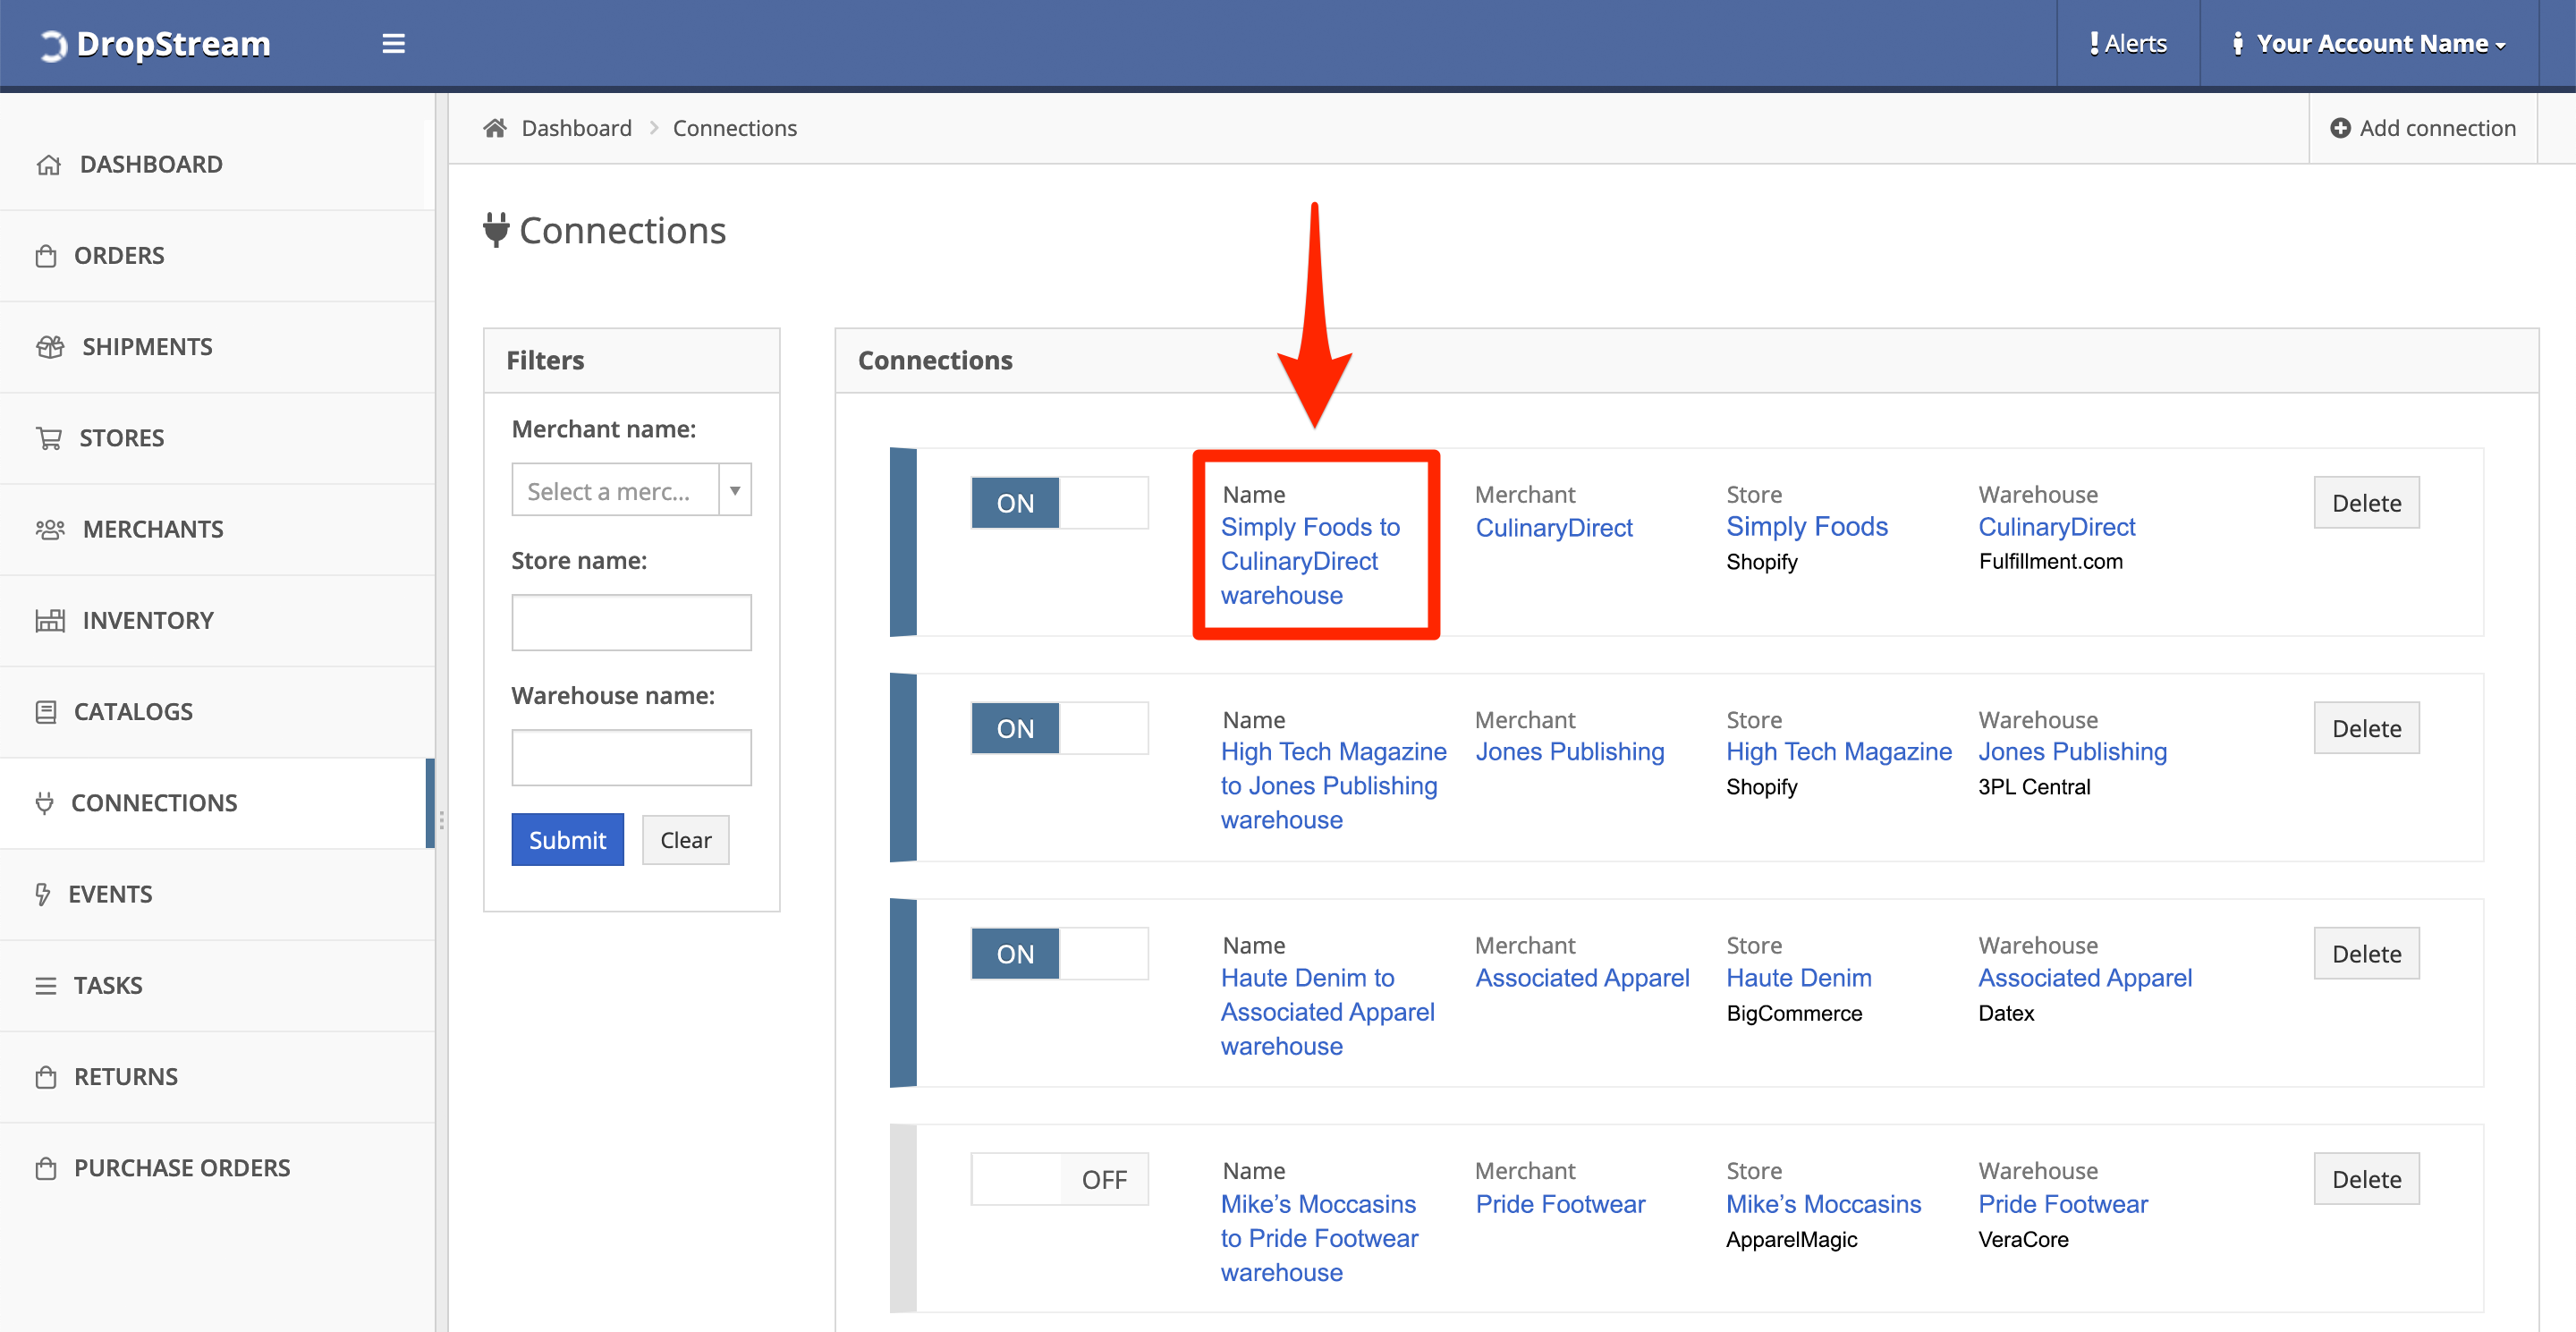Image resolution: width=2576 pixels, height=1332 pixels.
Task: Turn on the Mike's Moccasins connection switch
Action: click(x=1059, y=1180)
